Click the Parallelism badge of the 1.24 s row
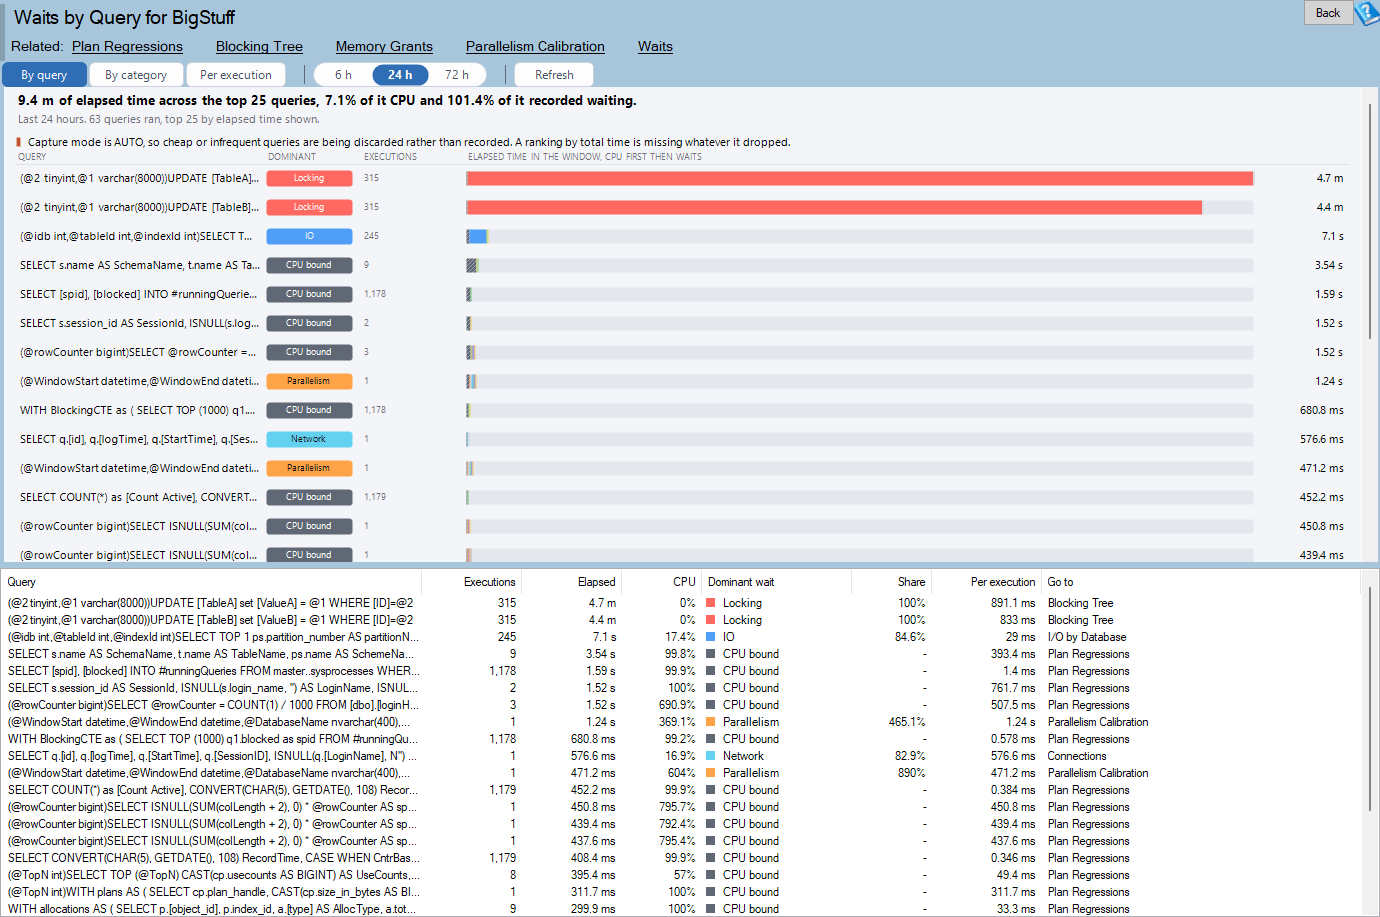 pyautogui.click(x=309, y=381)
